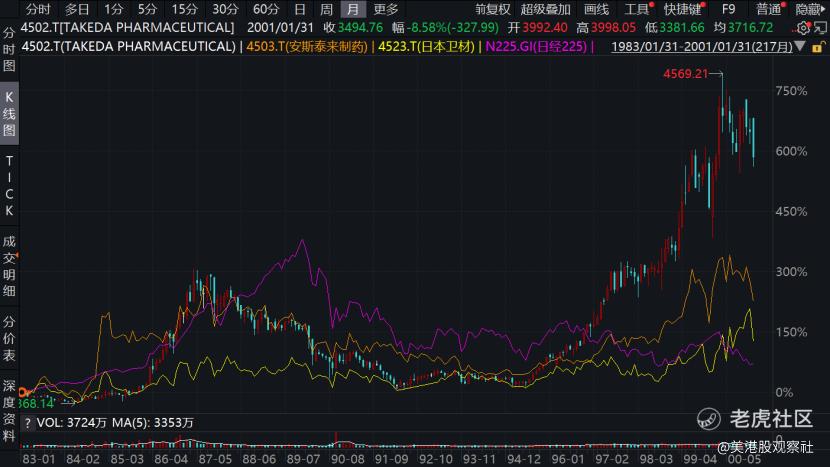Click the pop-out window icon
The height and width of the screenshot is (467, 830).
point(820,28)
